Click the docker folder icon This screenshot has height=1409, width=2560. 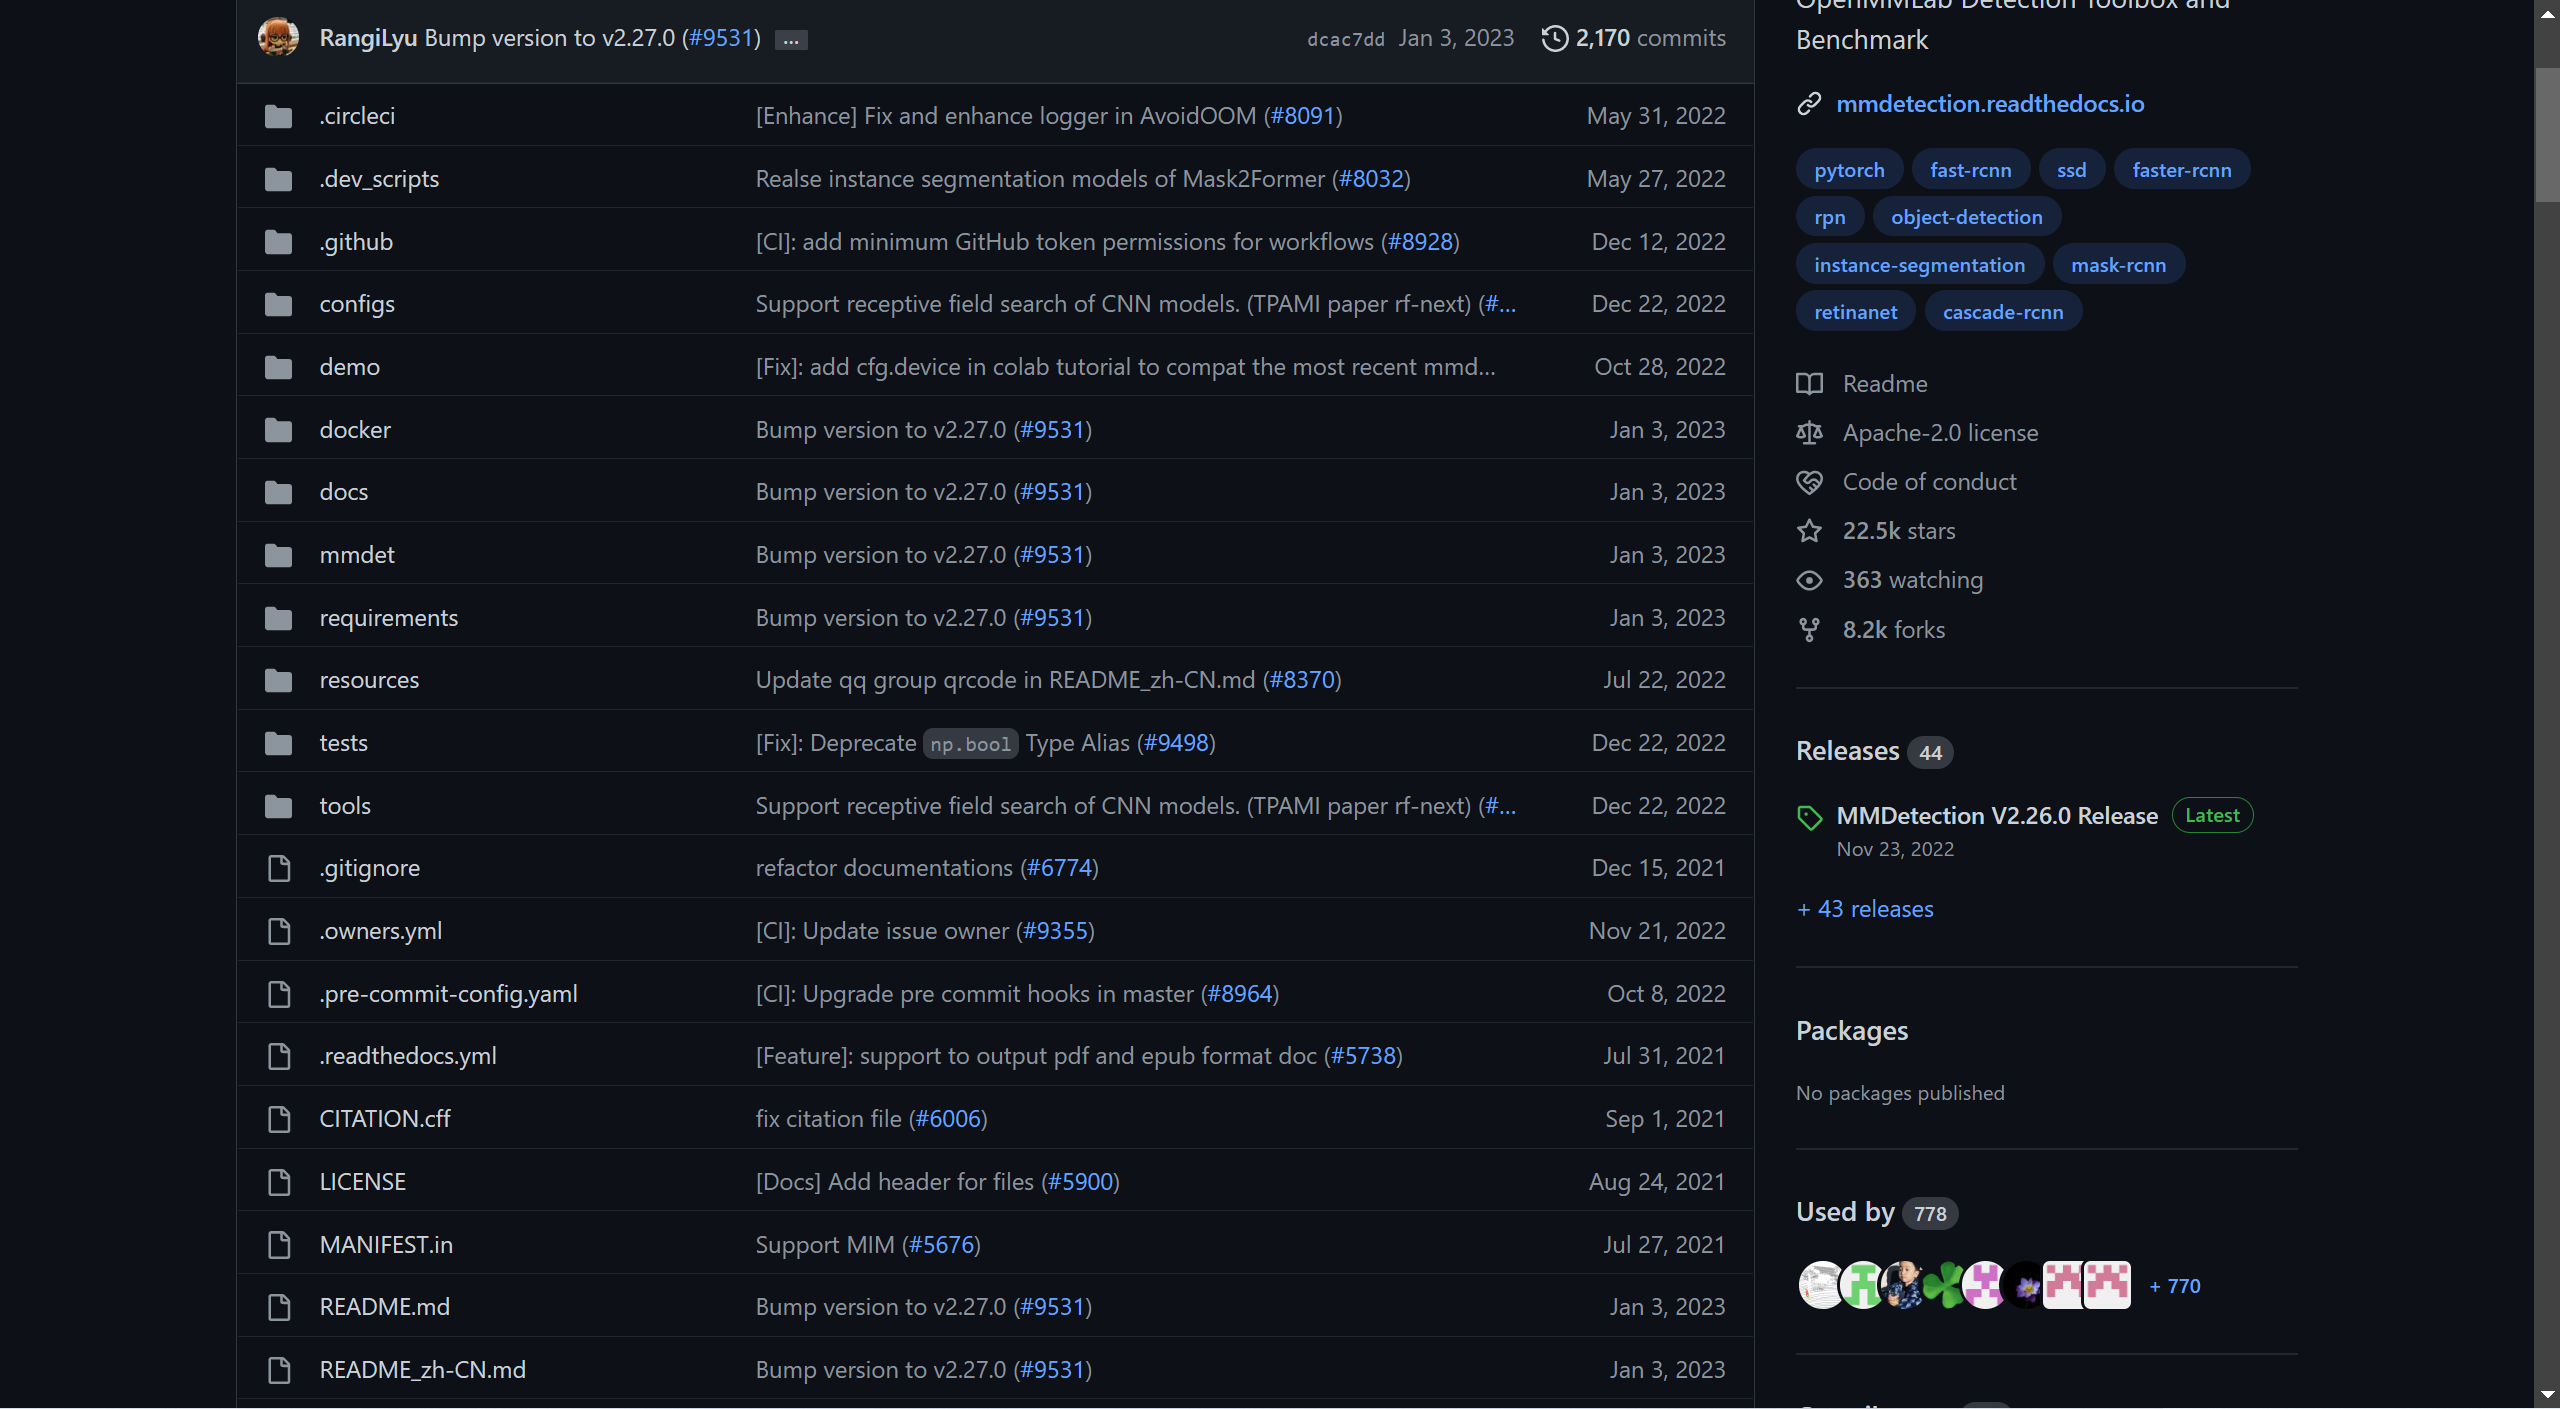pyautogui.click(x=279, y=430)
